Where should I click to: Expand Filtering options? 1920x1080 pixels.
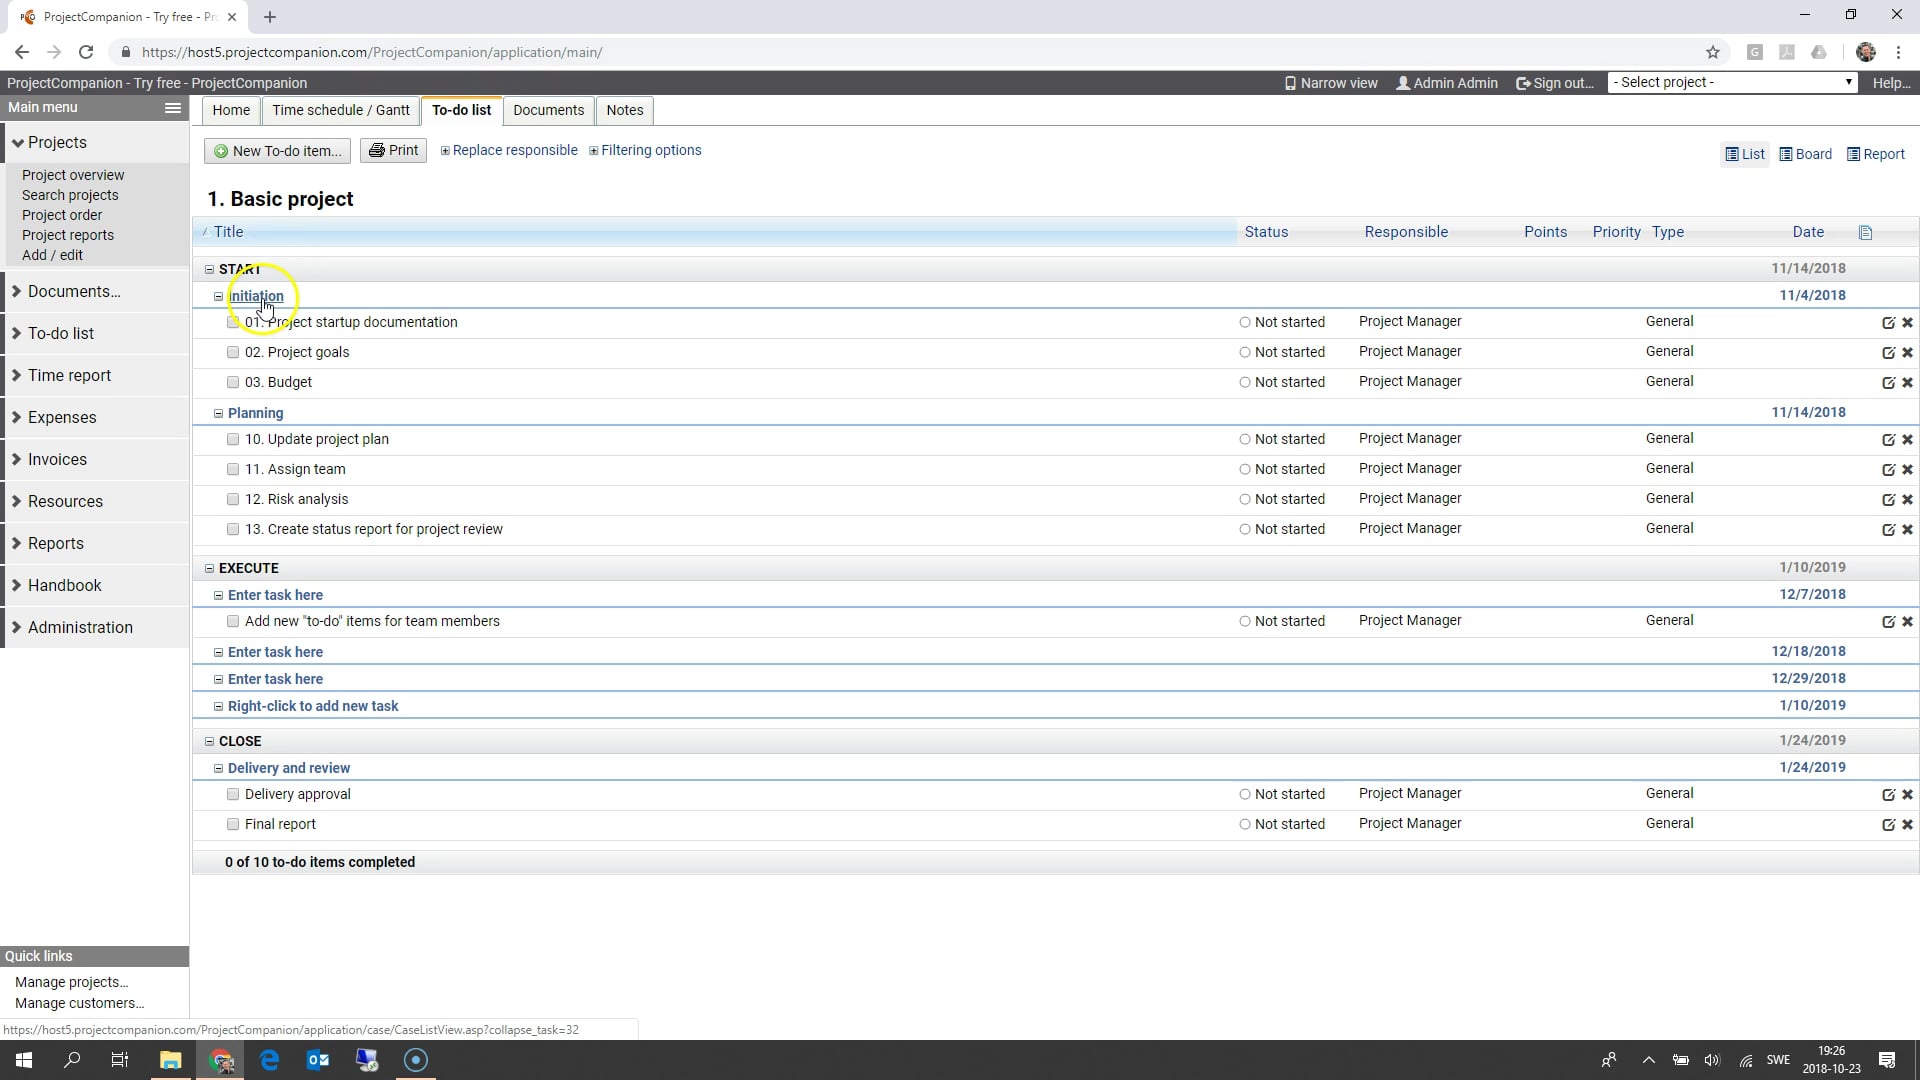[645, 150]
